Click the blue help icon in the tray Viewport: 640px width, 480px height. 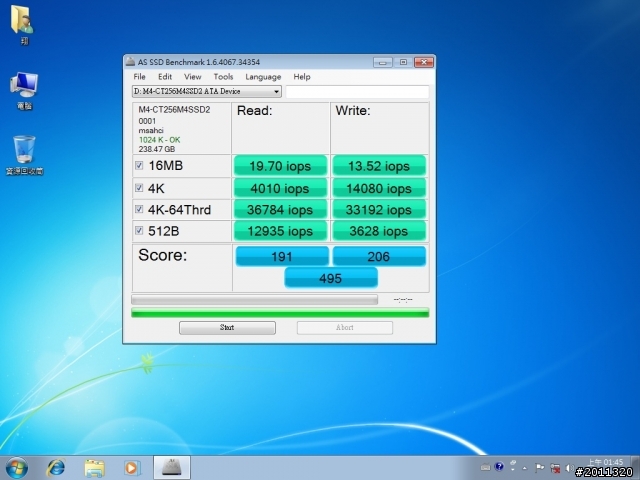point(499,467)
